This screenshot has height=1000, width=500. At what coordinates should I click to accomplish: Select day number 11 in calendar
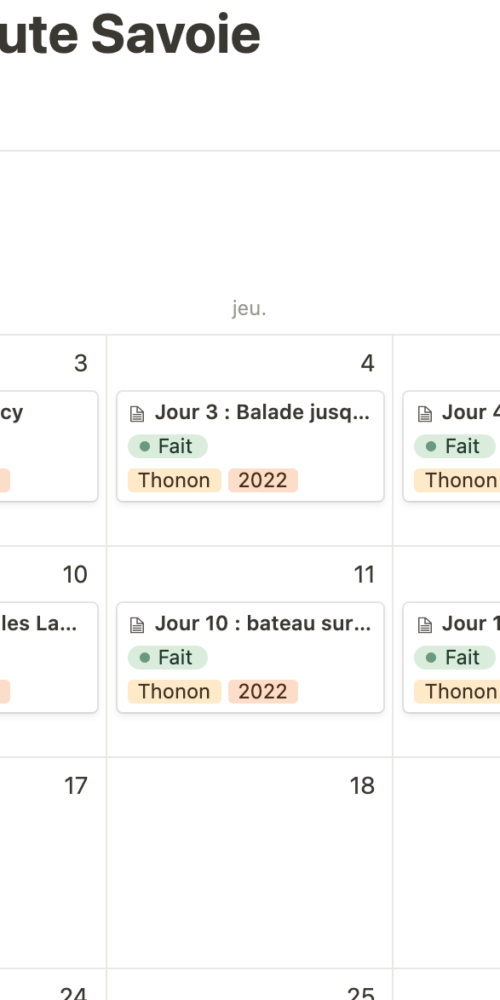click(364, 575)
